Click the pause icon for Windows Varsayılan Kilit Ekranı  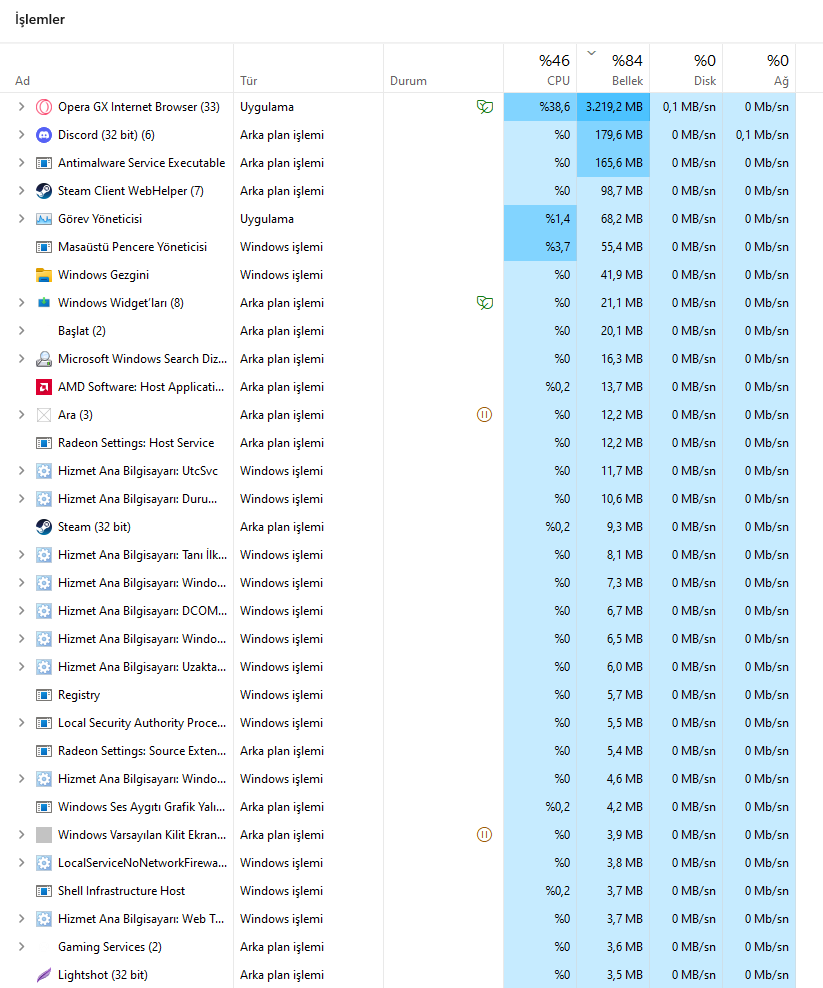(484, 835)
